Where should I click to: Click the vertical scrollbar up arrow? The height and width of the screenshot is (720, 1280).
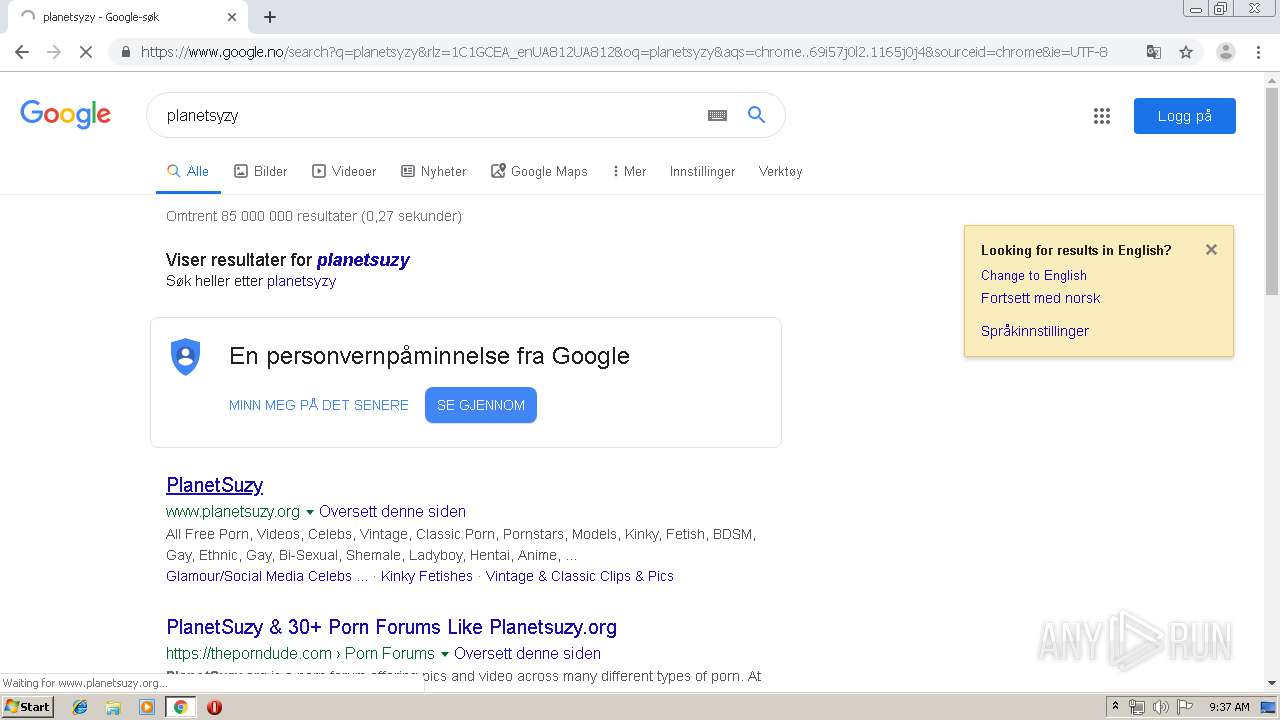pyautogui.click(x=1271, y=82)
